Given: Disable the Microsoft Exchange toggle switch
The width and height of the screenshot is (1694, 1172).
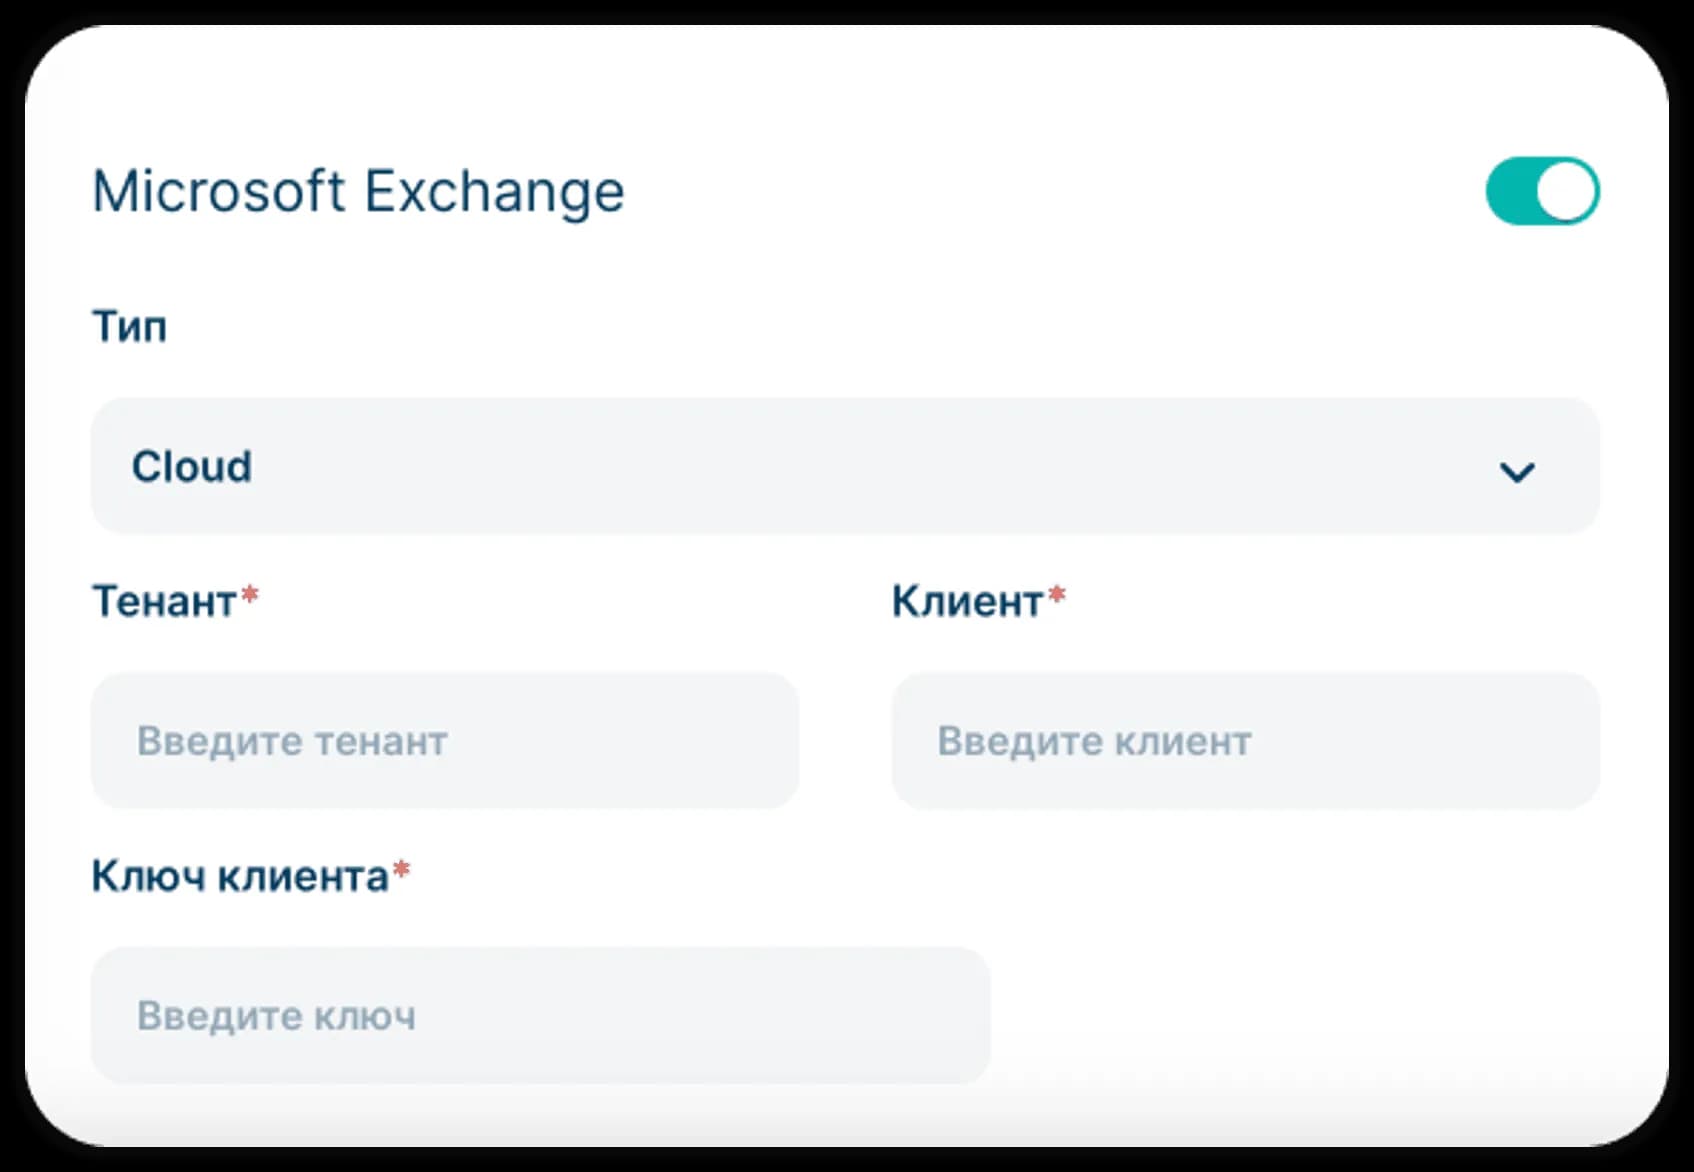Looking at the screenshot, I should point(1542,191).
